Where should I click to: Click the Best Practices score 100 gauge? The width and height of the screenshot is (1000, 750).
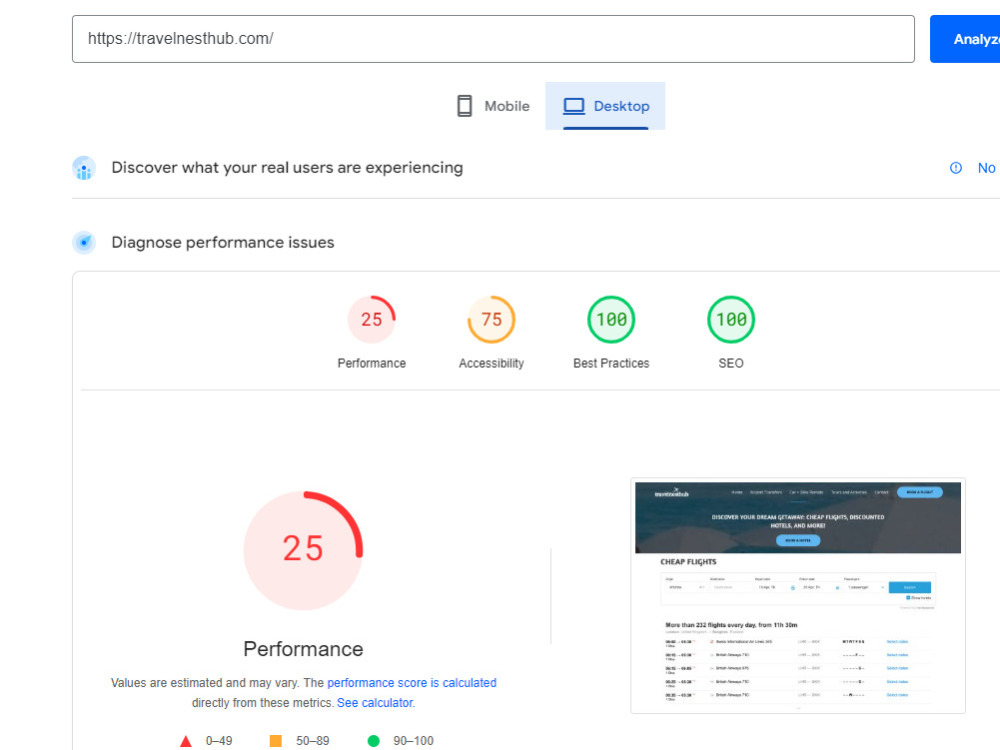[611, 320]
